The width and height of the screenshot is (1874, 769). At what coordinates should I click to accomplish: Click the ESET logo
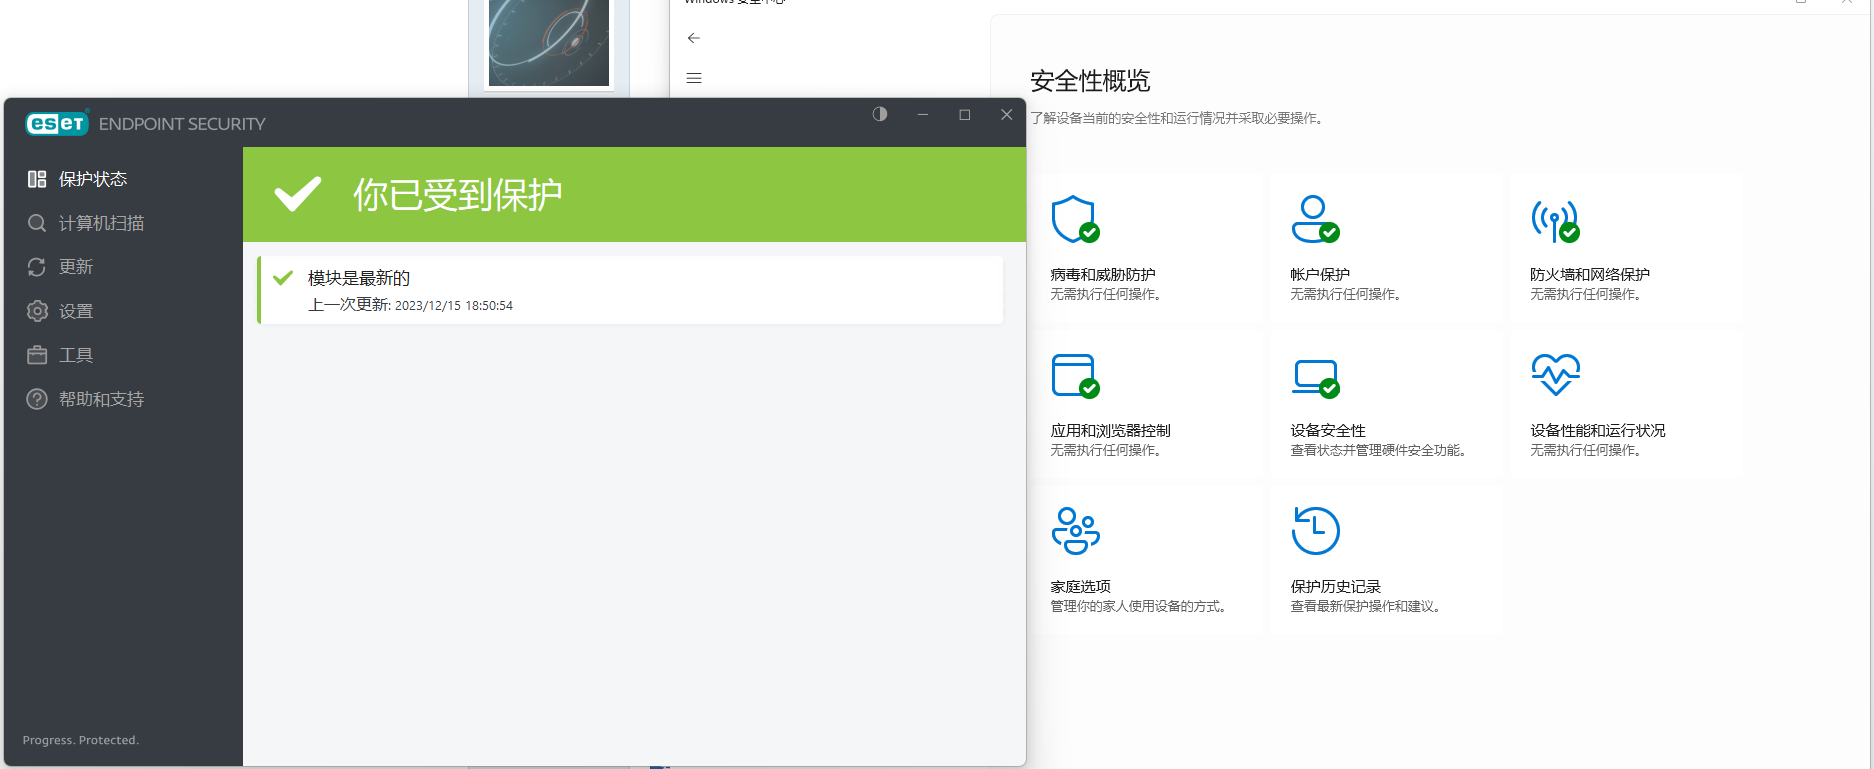[x=57, y=123]
